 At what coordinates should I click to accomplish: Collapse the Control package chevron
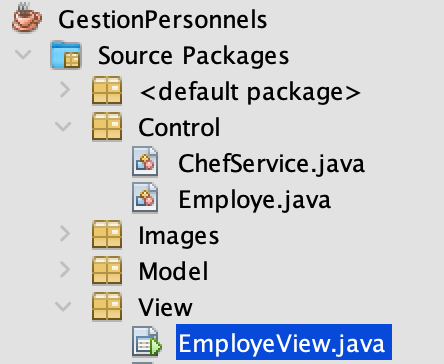tap(63, 126)
